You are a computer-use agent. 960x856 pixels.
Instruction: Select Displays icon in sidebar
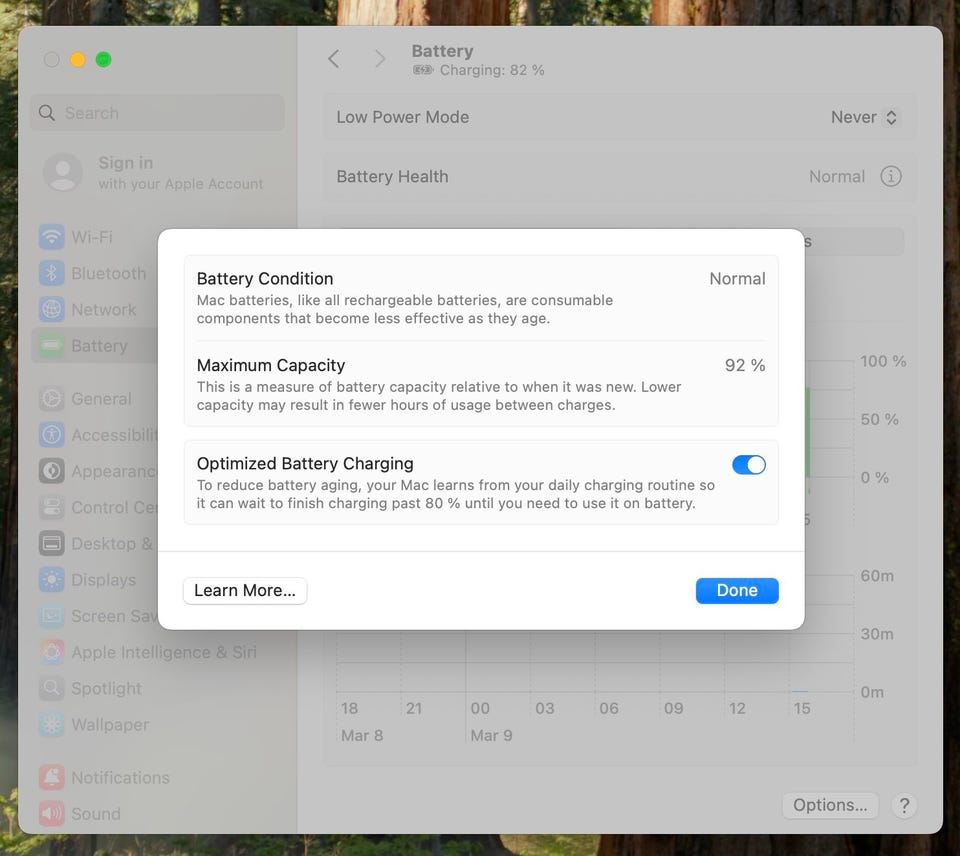coord(51,579)
